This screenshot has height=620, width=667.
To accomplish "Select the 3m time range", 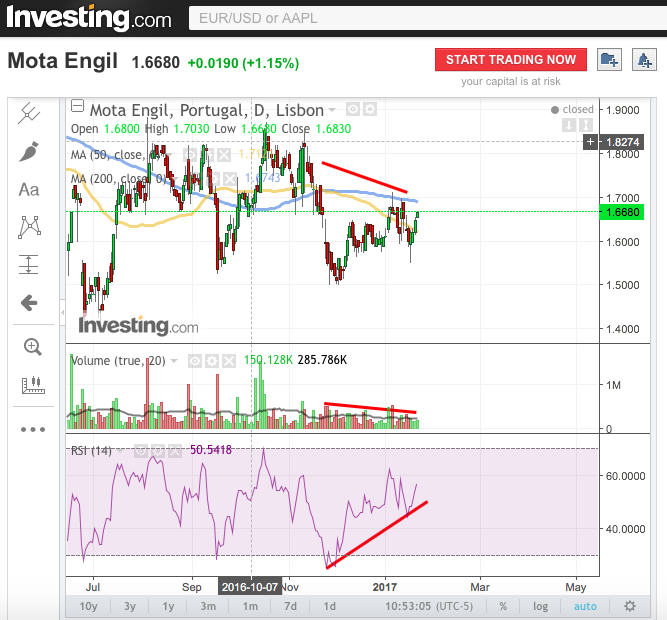I will [x=208, y=606].
